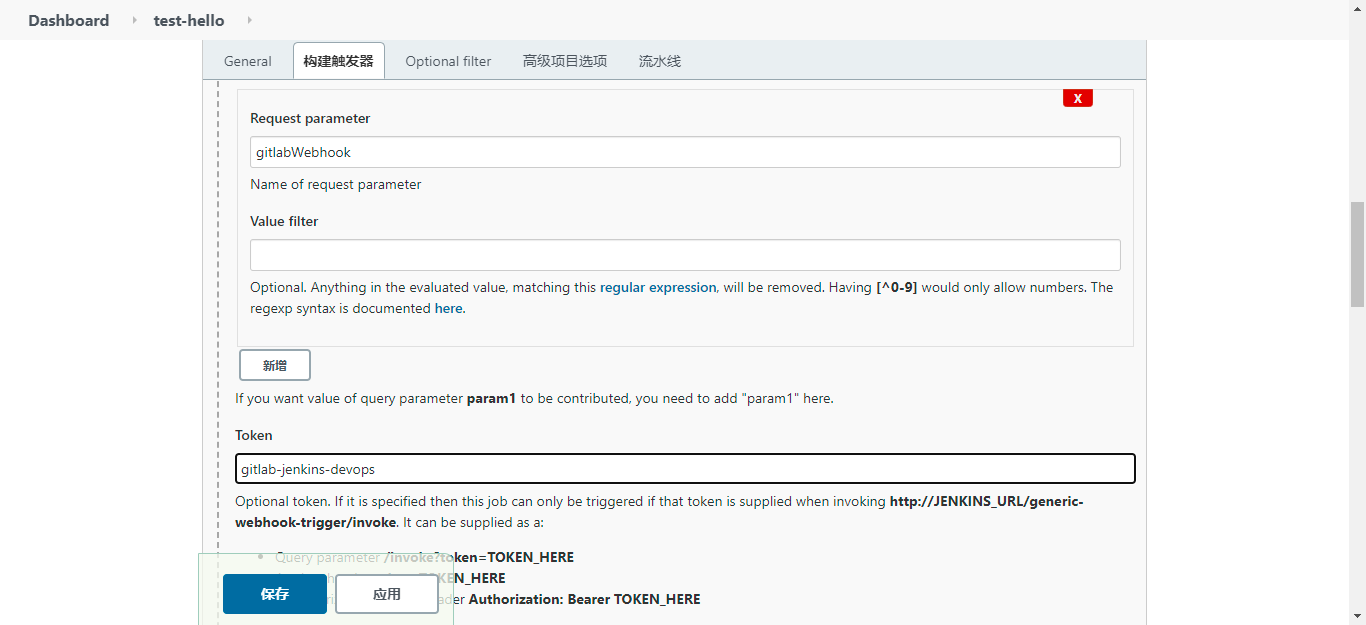Select the 构建触发器 tab
The width and height of the screenshot is (1366, 625).
(338, 61)
